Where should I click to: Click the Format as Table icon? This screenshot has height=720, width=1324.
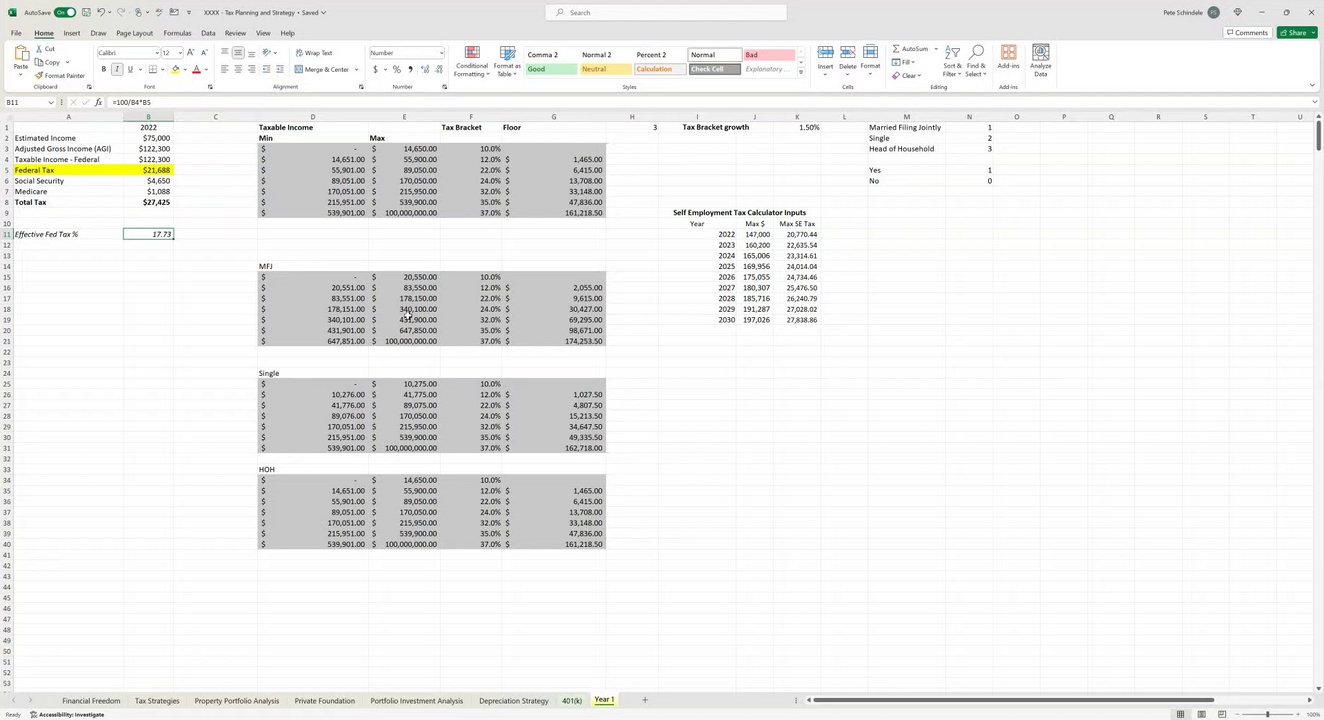tap(507, 53)
